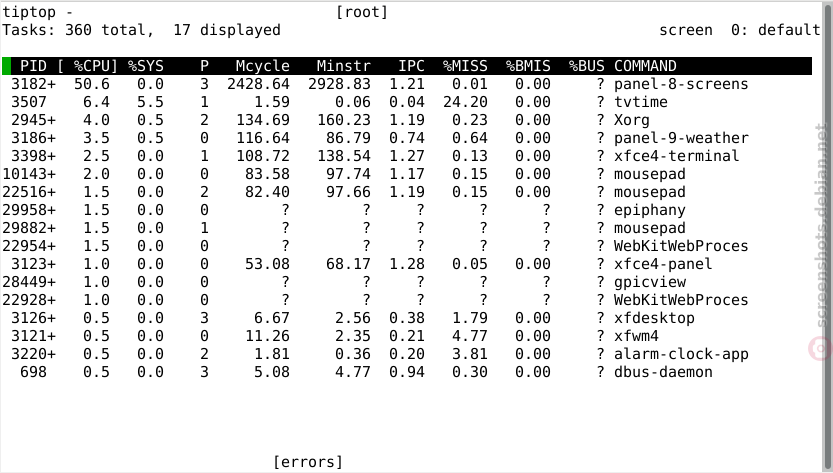This screenshot has width=833, height=473.
Task: Click the green cursor block in header
Action: 6,66
